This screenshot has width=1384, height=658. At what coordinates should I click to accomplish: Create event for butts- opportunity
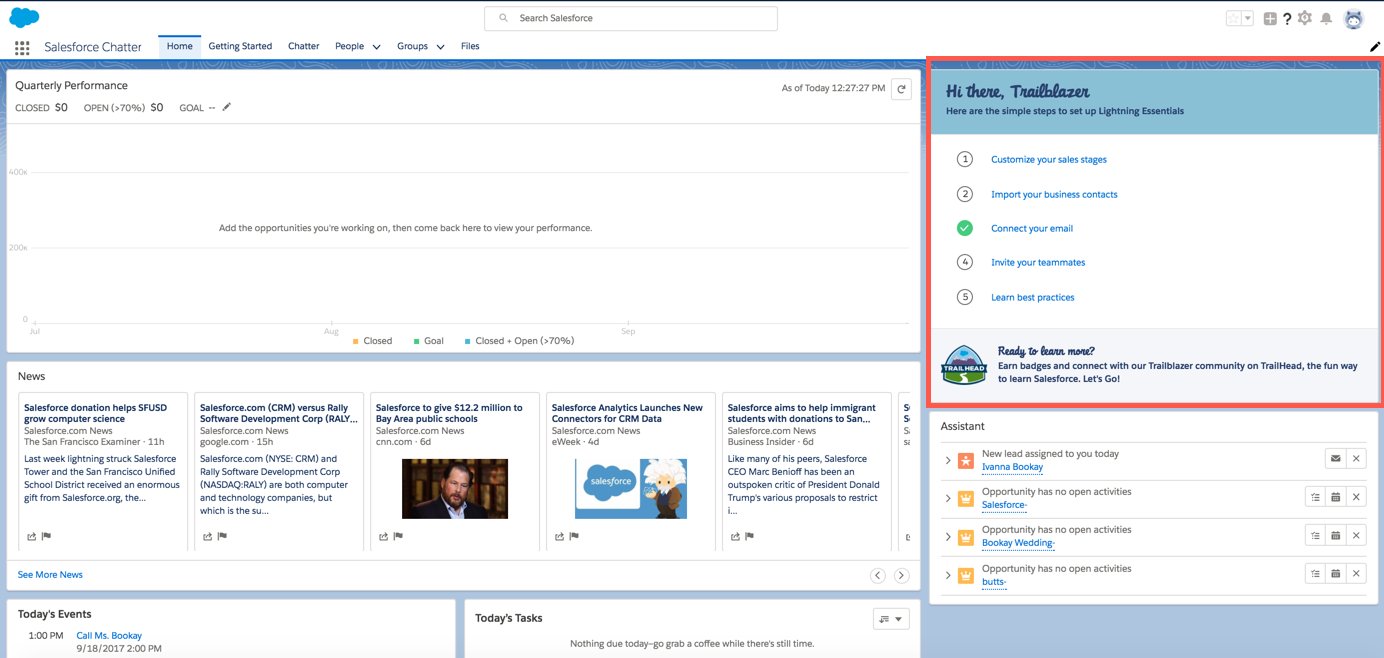coord(1335,574)
